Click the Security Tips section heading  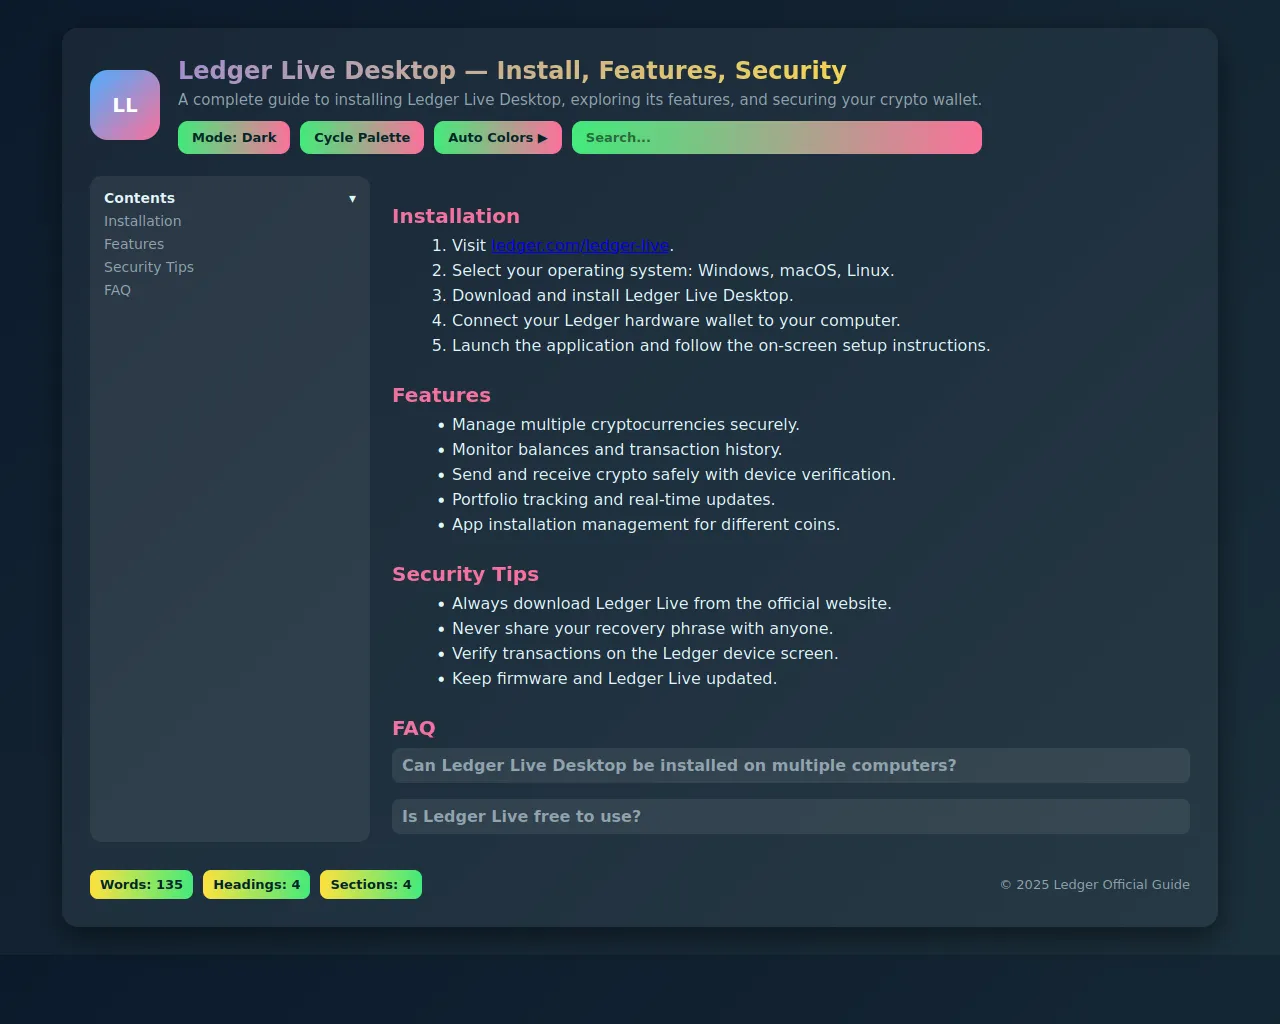click(465, 574)
